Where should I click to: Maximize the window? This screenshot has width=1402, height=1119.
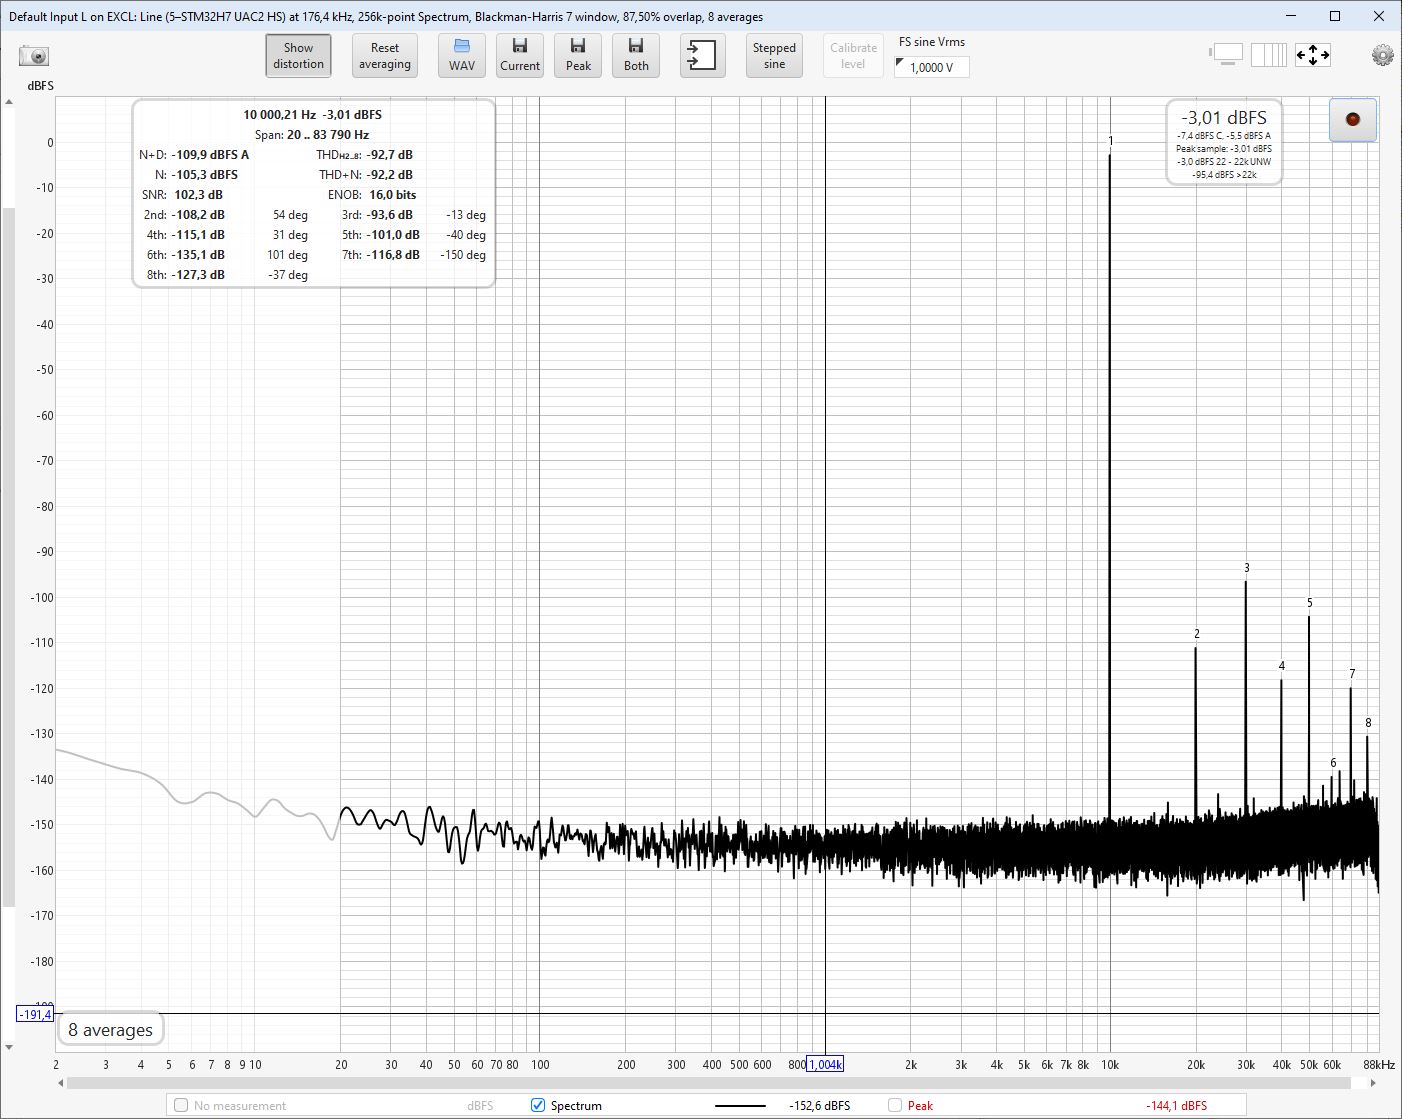(1334, 16)
